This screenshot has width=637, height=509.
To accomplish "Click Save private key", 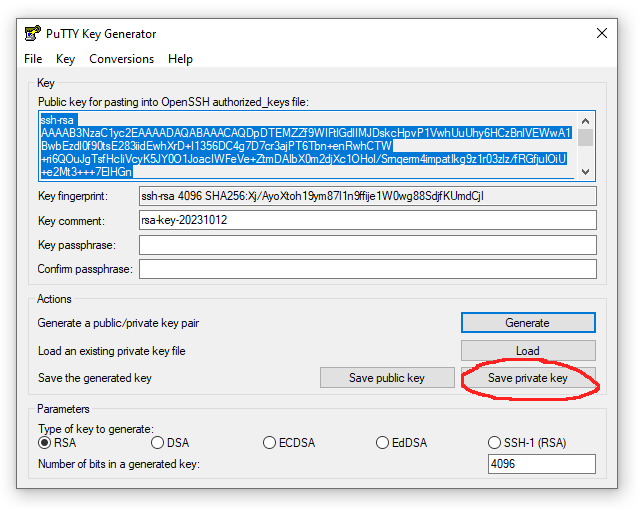I will [x=527, y=378].
